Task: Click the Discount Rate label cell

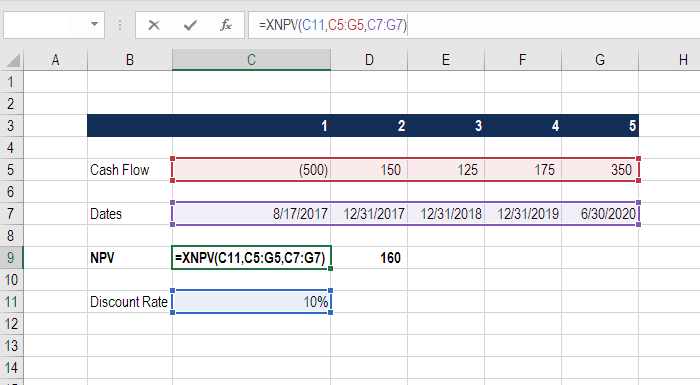Action: coord(130,301)
